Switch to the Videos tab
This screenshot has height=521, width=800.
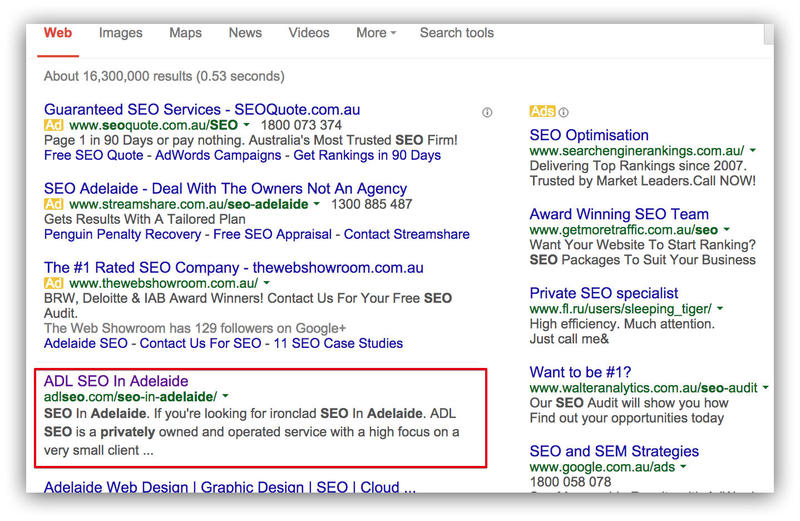pyautogui.click(x=309, y=33)
